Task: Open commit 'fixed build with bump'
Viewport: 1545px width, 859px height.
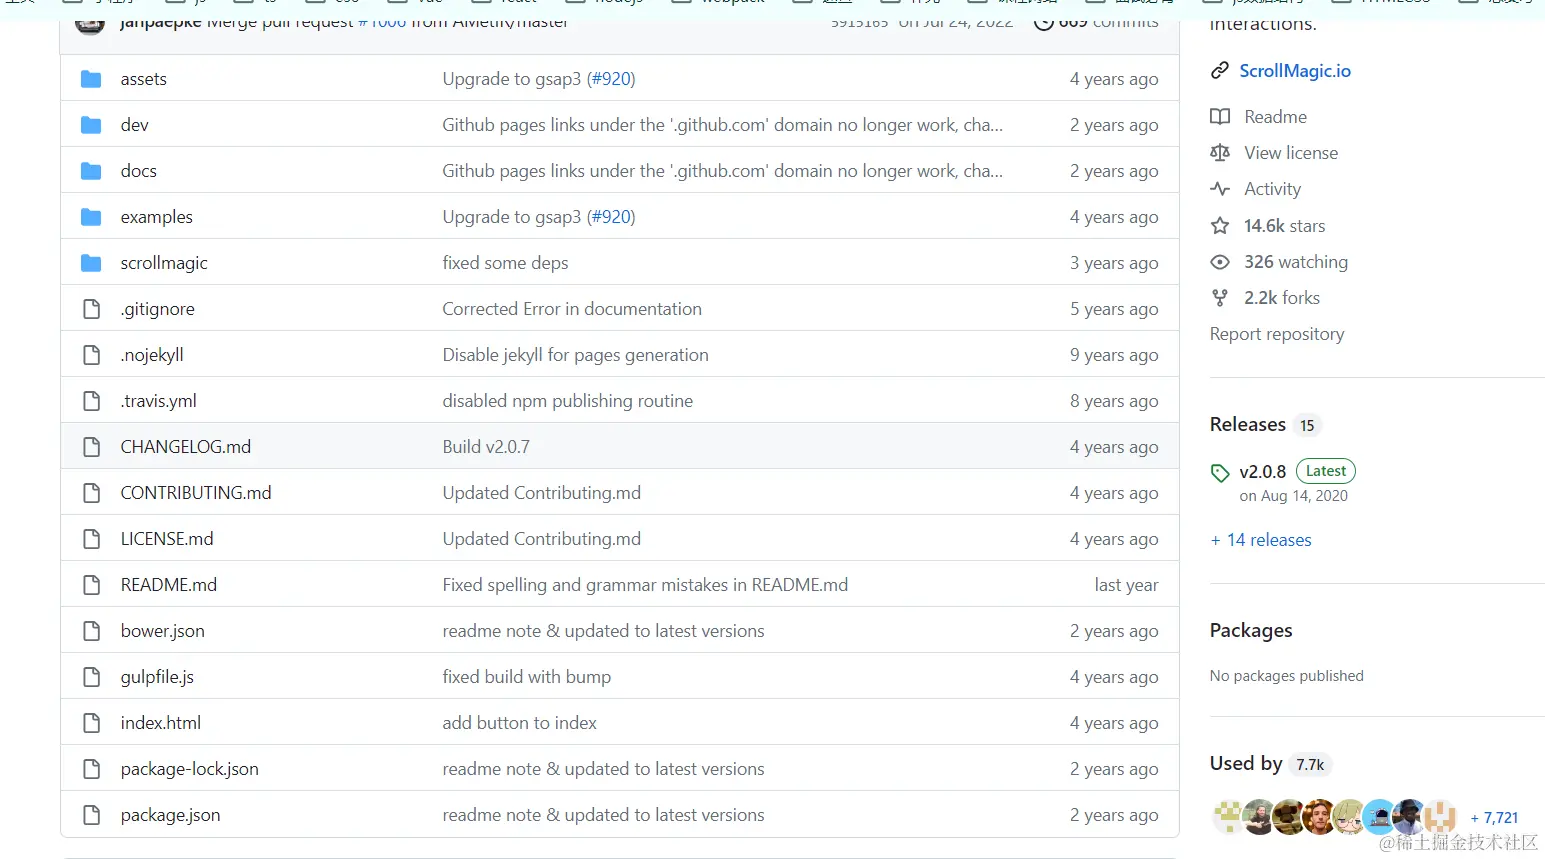Action: [x=527, y=677]
